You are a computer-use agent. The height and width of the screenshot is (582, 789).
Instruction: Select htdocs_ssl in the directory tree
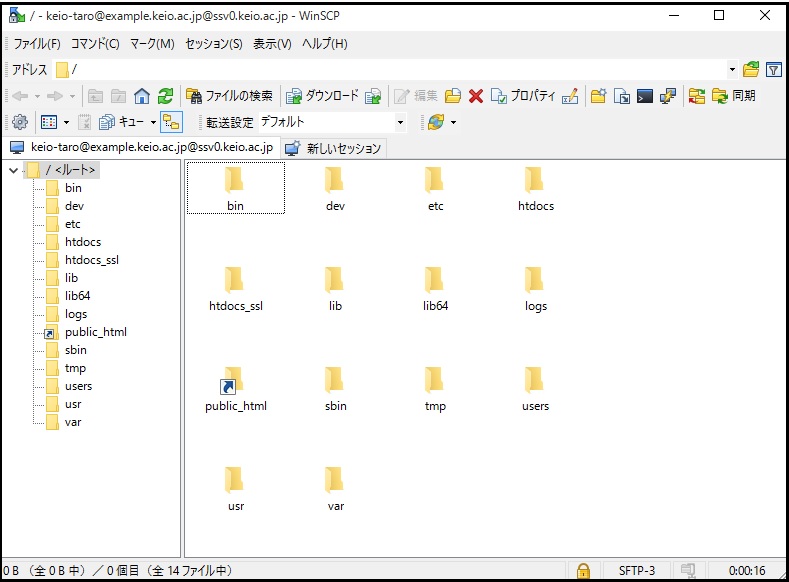point(91,260)
